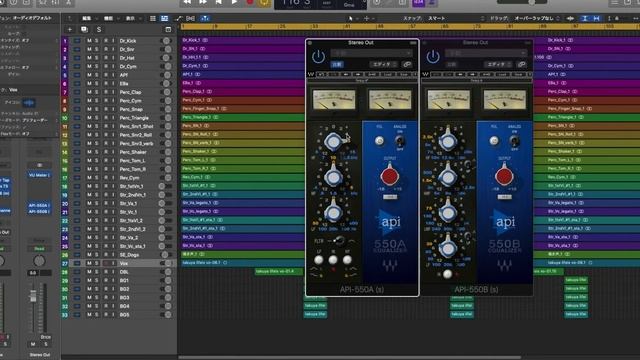Toggle the global solo S button above the tracks
Viewport: 640px width, 360px height.
tap(99, 29)
